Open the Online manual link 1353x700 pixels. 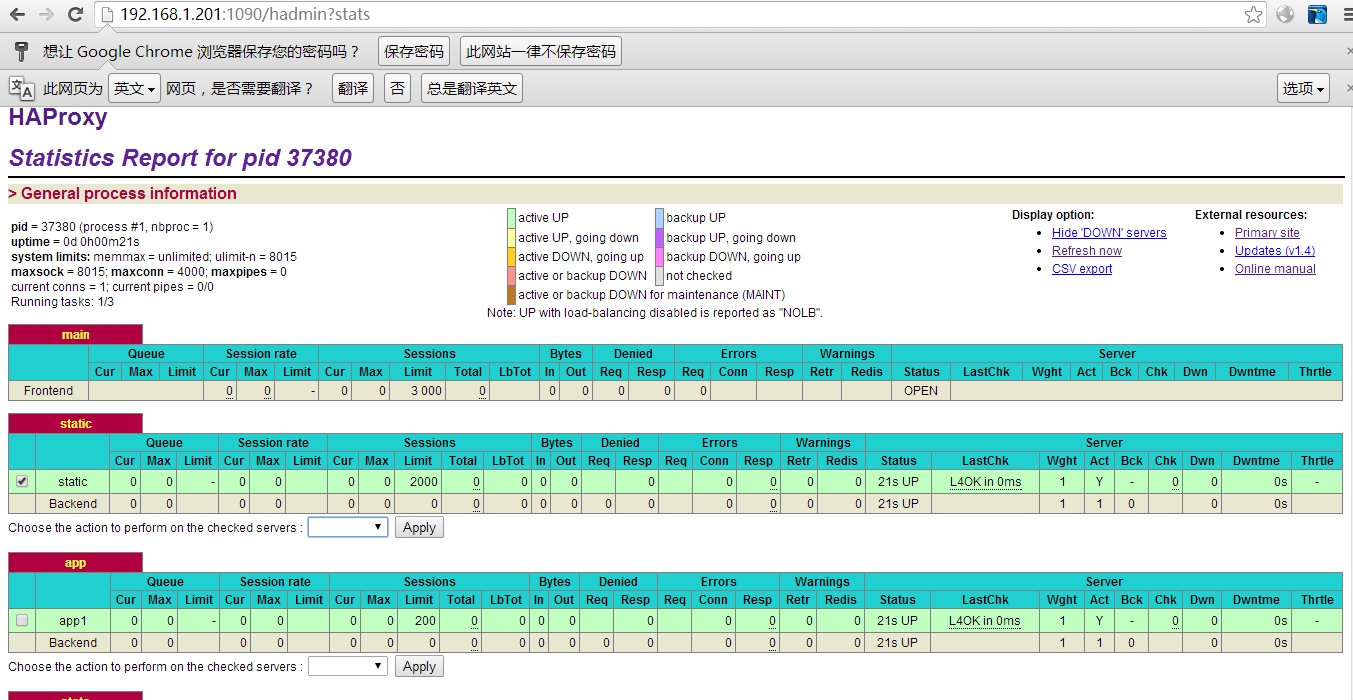(1275, 268)
